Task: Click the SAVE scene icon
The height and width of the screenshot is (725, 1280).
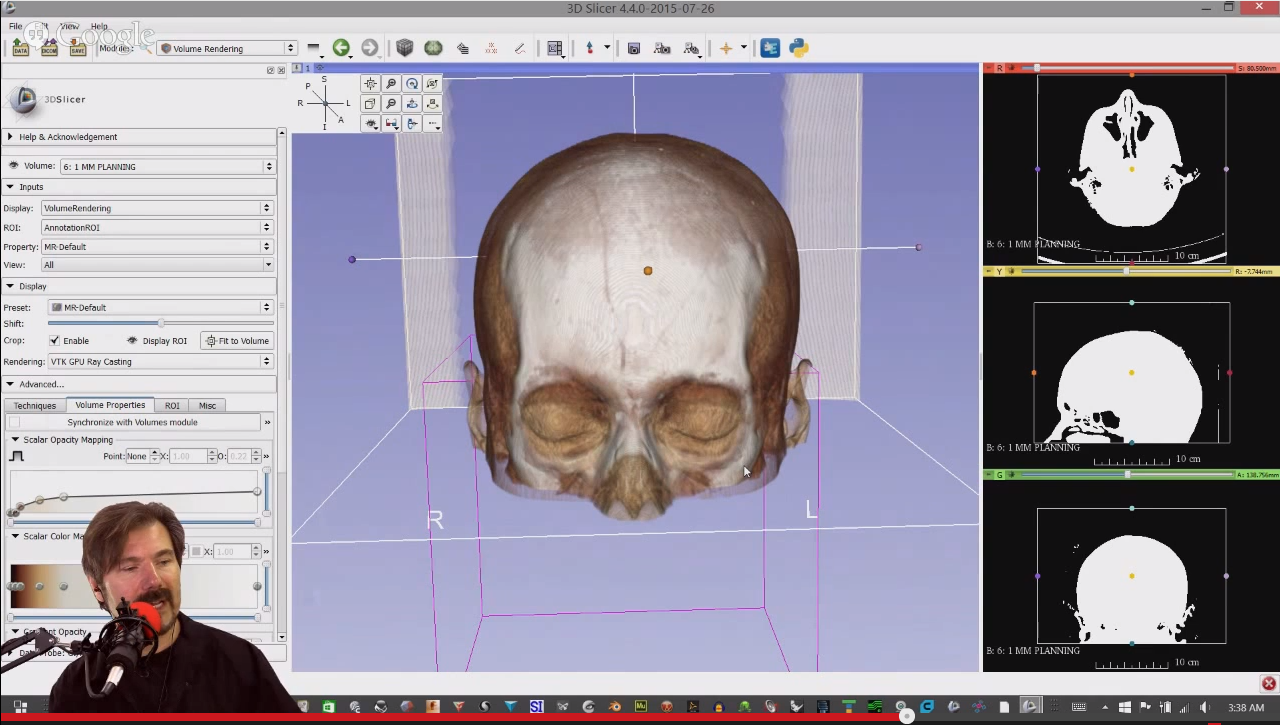Action: click(78, 48)
